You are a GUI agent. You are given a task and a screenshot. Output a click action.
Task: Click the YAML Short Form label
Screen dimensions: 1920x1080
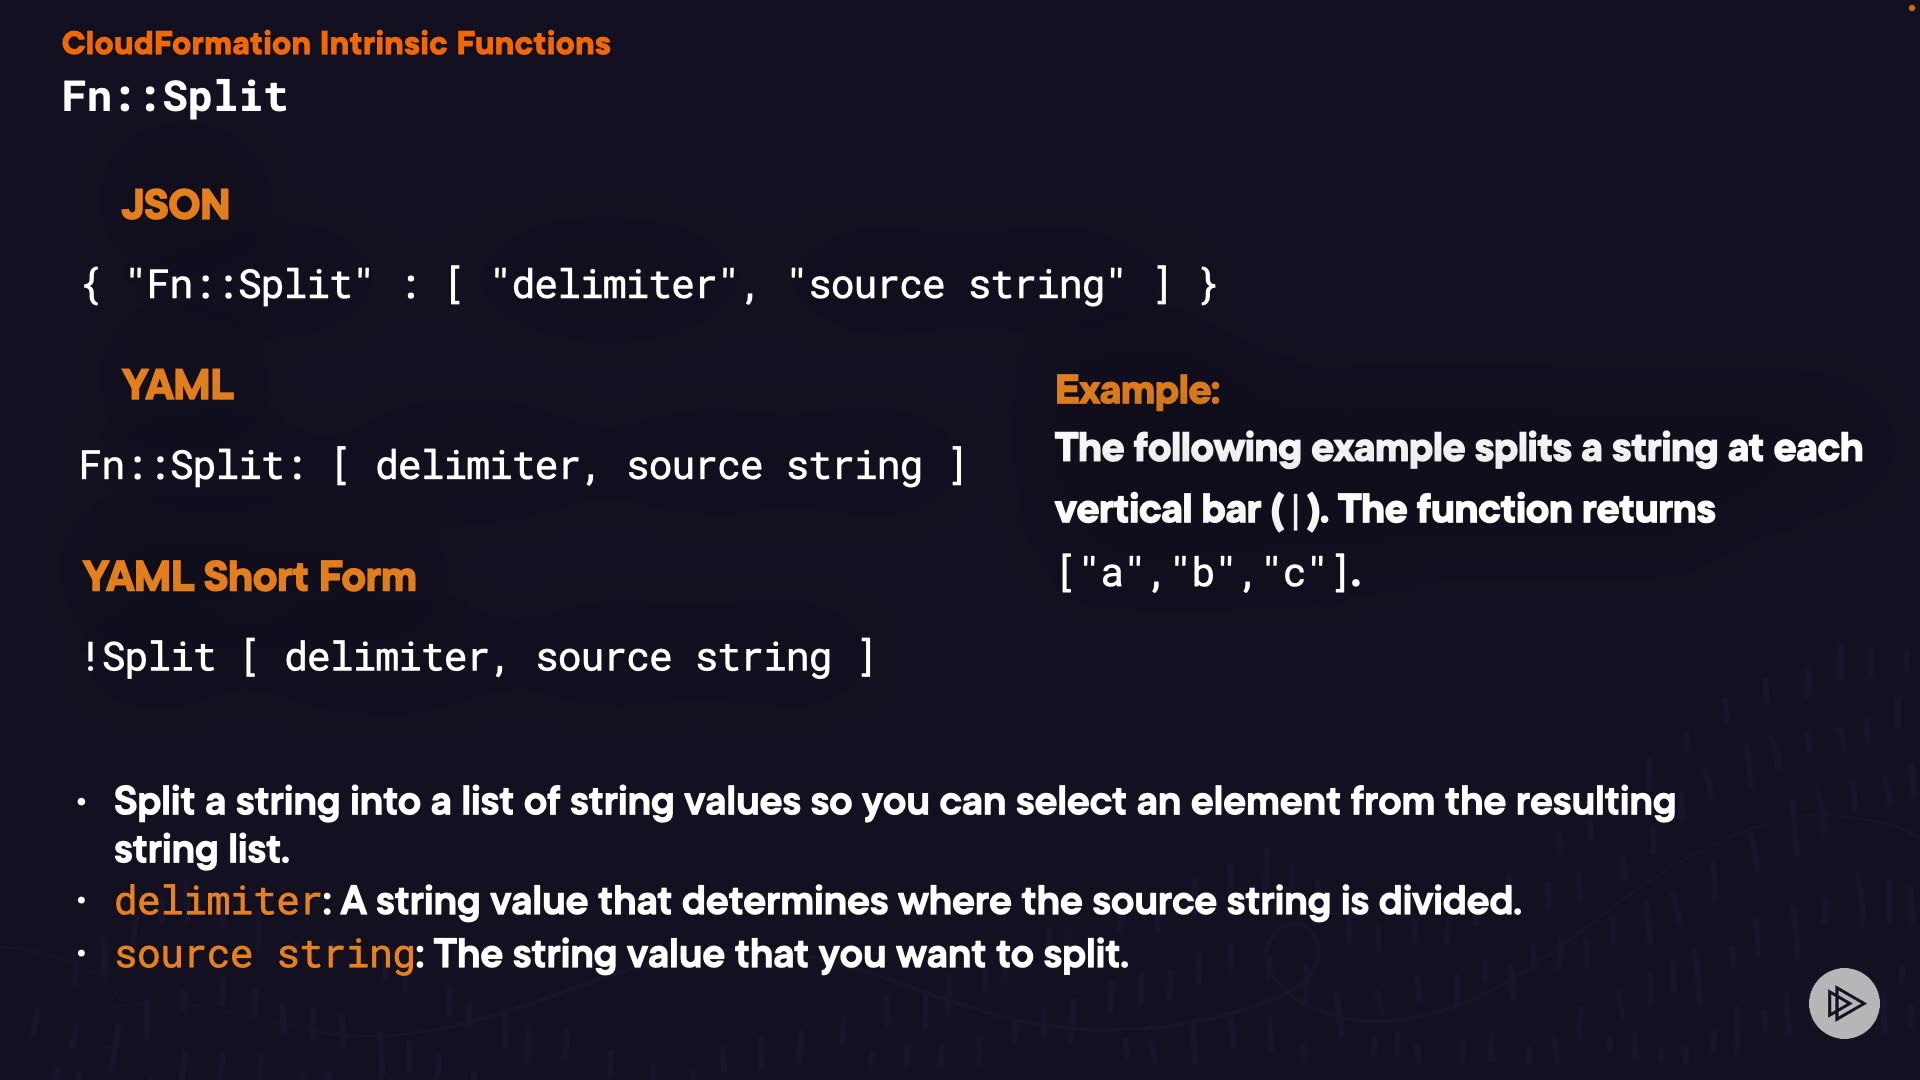[x=249, y=577]
